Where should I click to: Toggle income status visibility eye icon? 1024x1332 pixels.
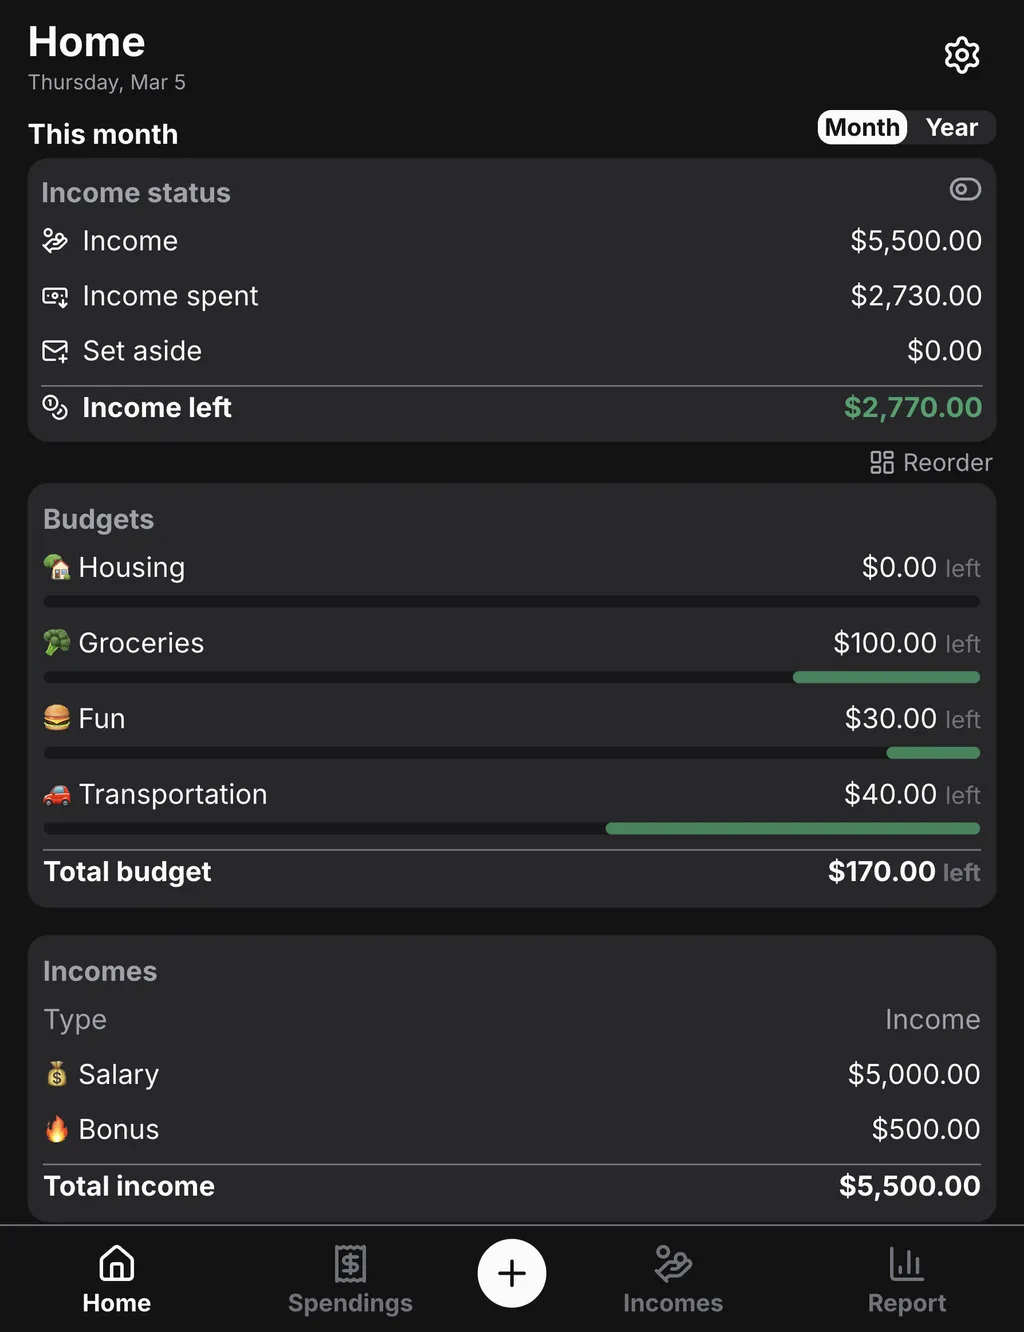point(964,189)
